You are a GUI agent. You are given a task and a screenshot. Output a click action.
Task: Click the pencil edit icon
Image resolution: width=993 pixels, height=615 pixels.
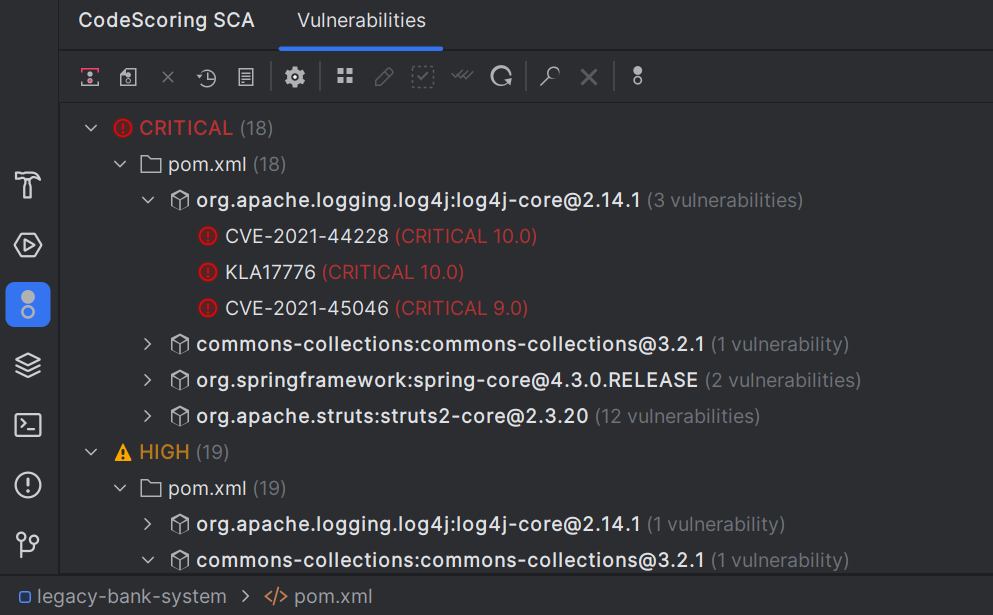pyautogui.click(x=384, y=77)
